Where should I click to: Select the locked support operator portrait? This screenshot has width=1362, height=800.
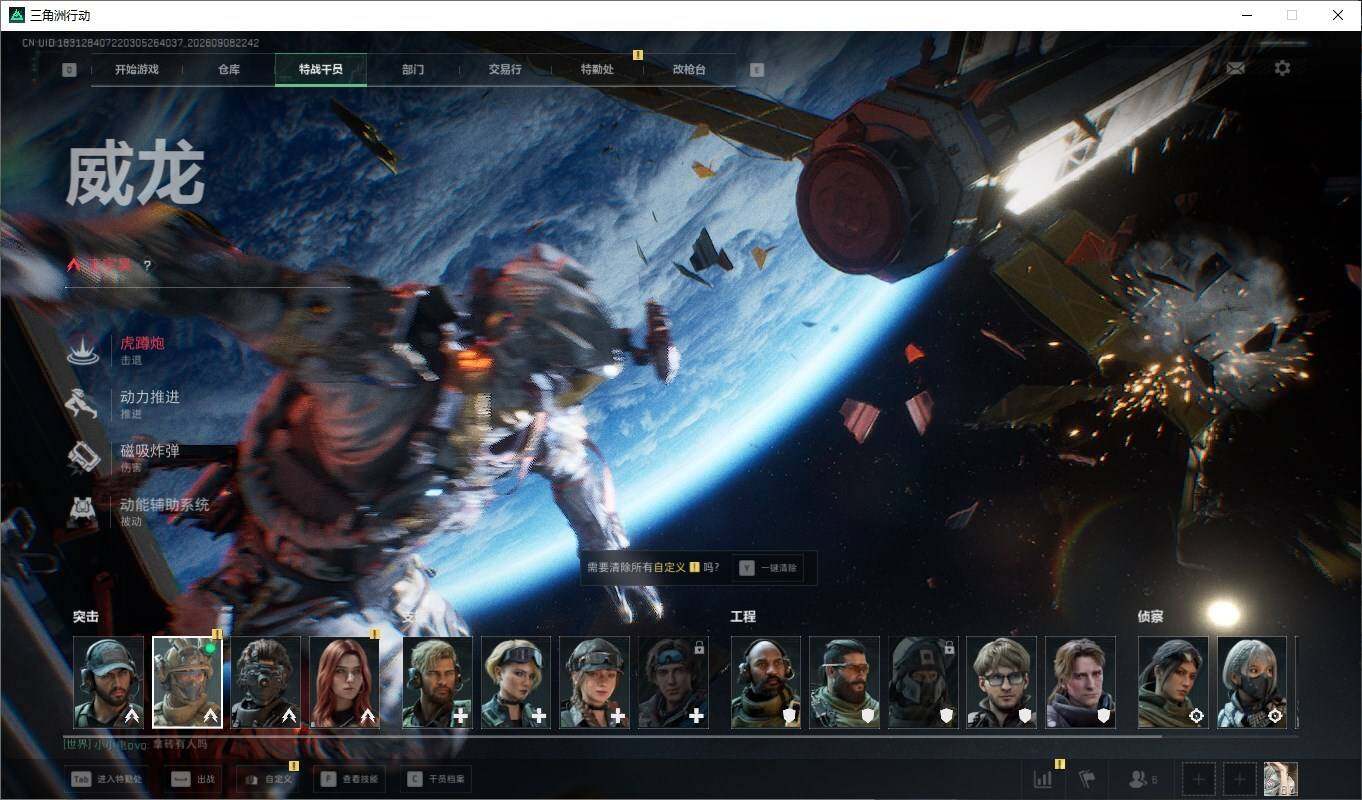pyautogui.click(x=673, y=682)
